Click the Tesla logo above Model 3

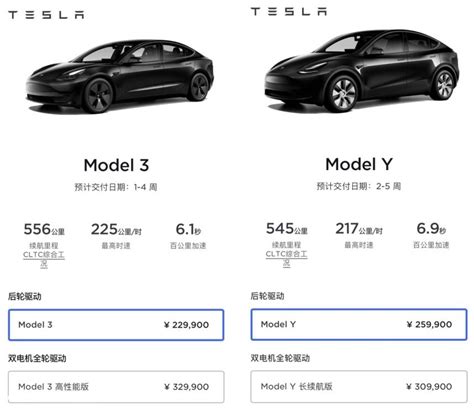point(46,15)
